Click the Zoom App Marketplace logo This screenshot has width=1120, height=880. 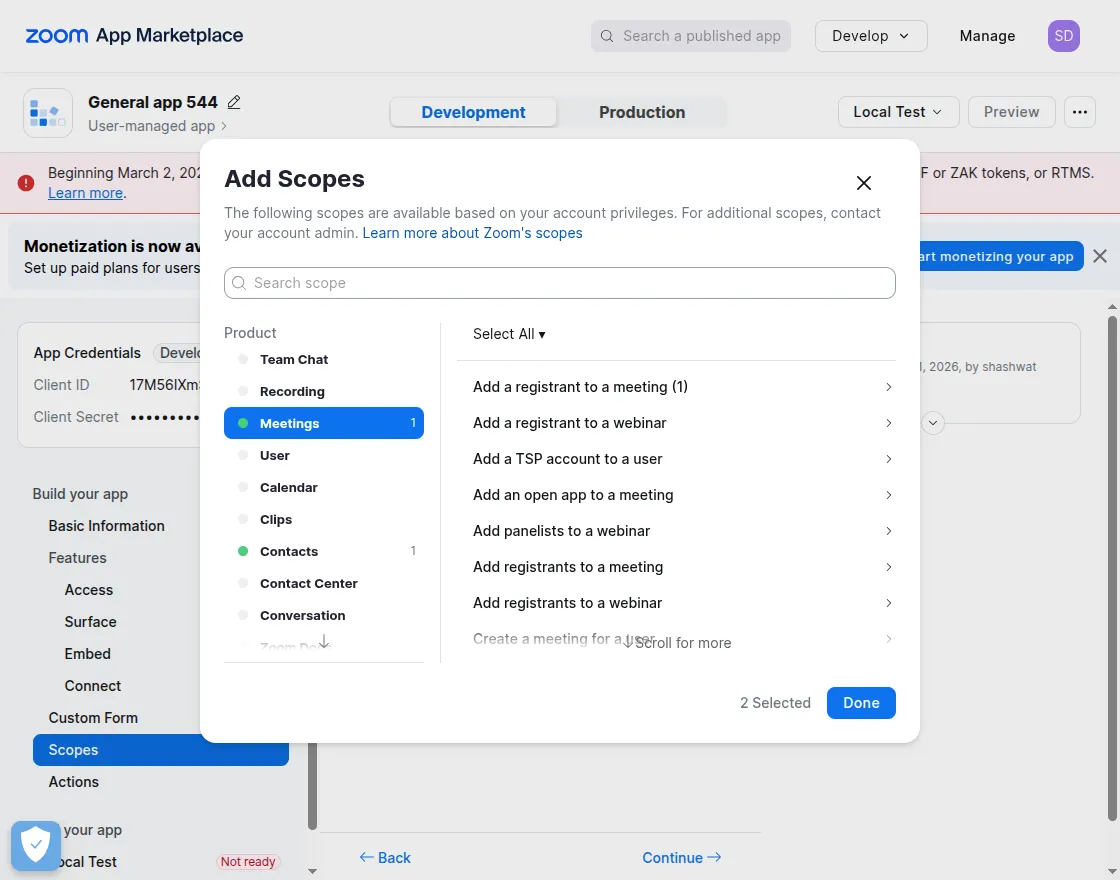tap(134, 36)
